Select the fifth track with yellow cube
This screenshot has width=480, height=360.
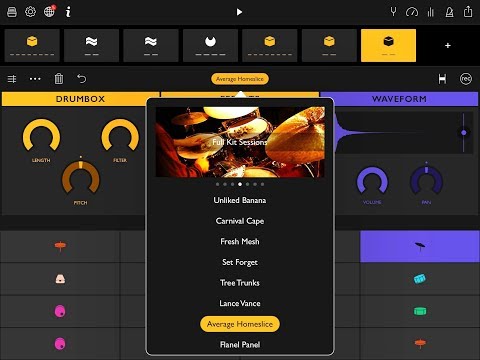pos(270,45)
